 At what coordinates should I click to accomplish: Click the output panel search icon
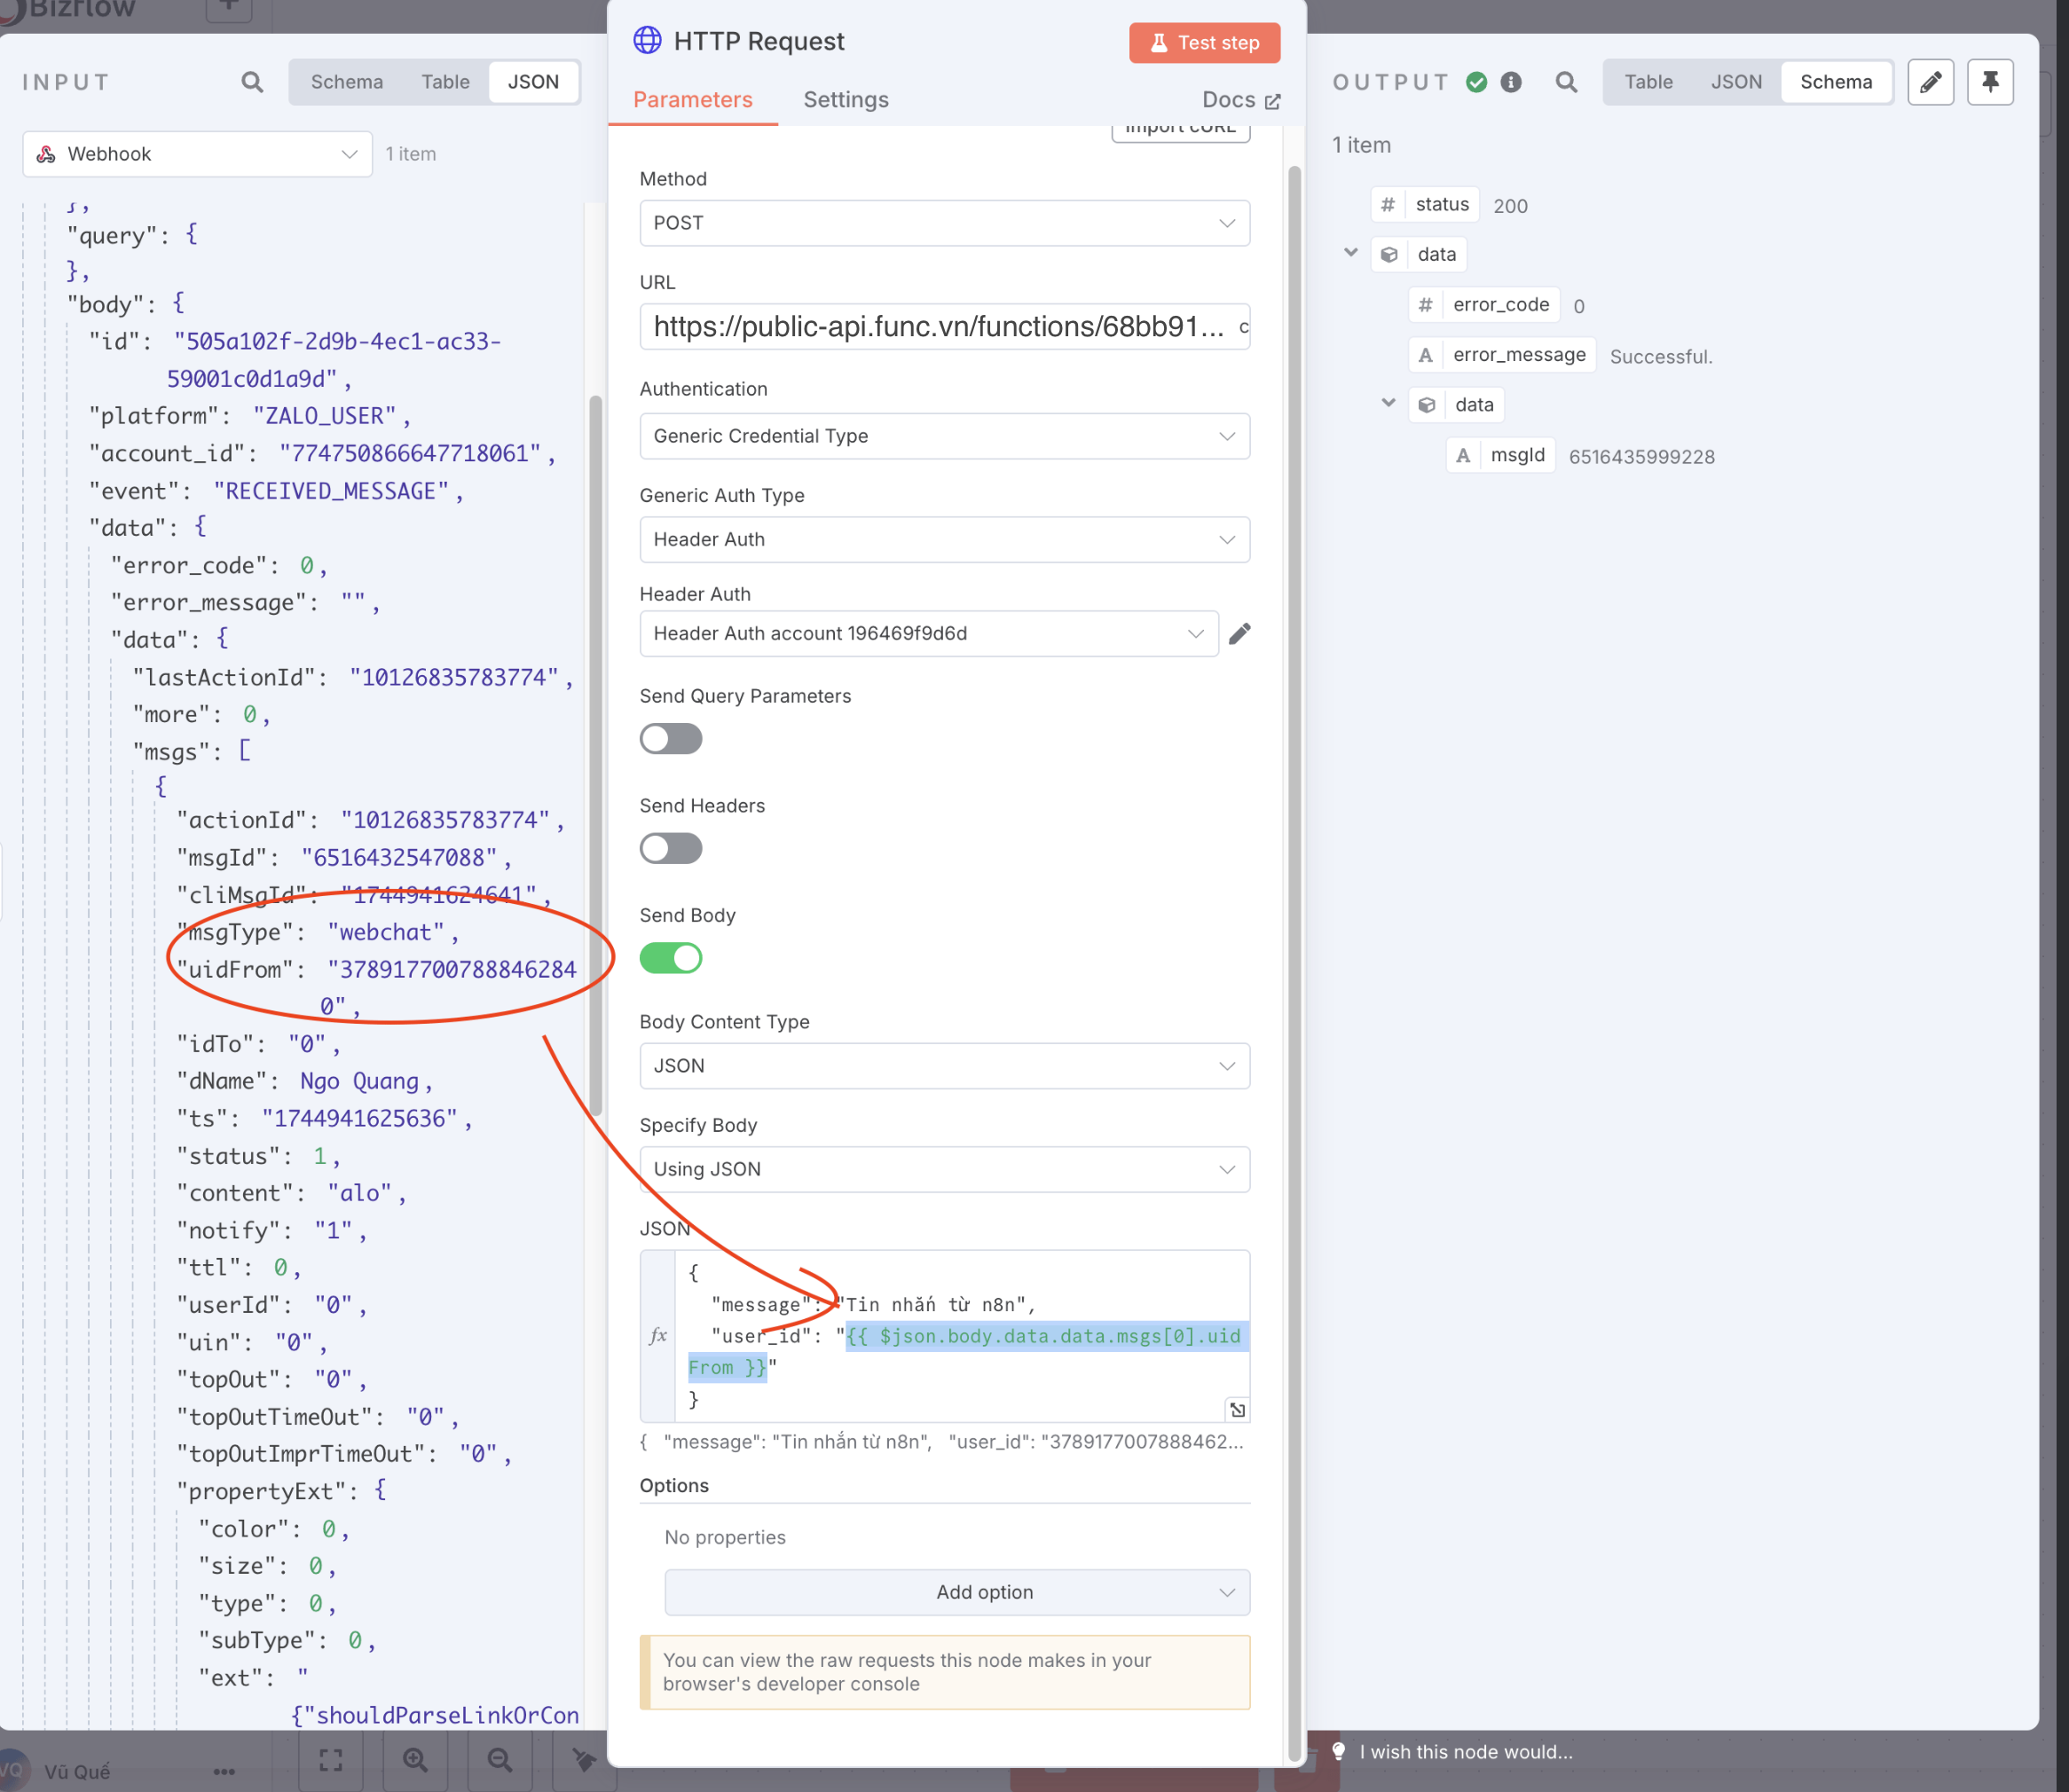[x=1566, y=82]
